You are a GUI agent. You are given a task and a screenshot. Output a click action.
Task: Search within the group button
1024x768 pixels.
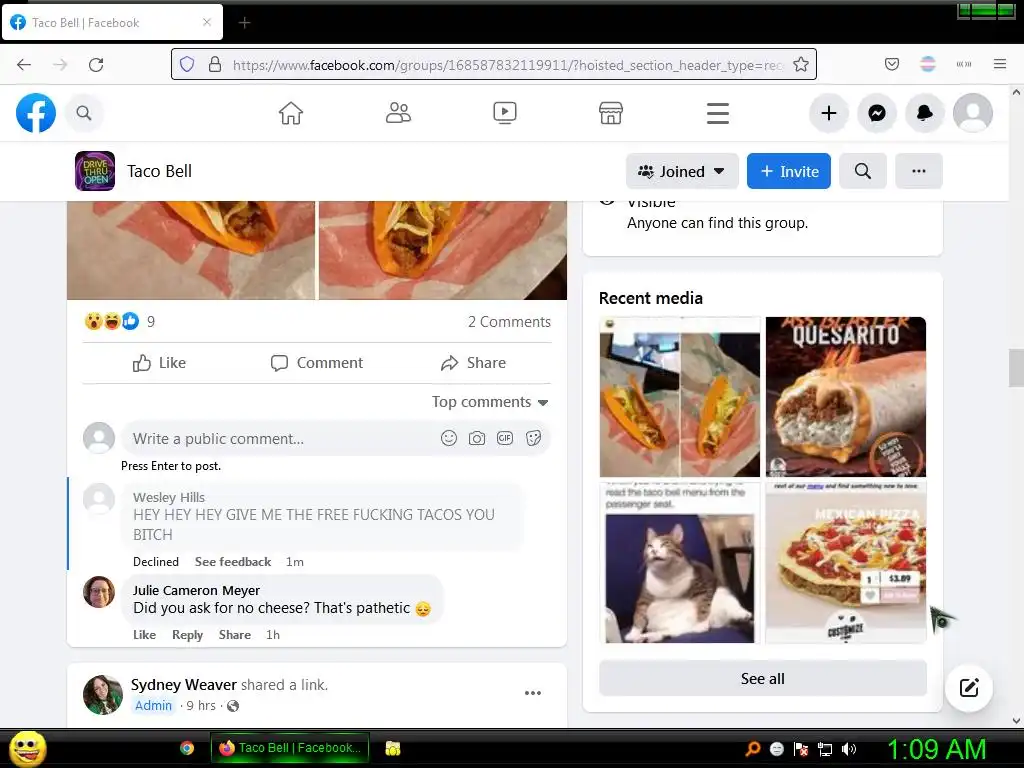(x=863, y=171)
